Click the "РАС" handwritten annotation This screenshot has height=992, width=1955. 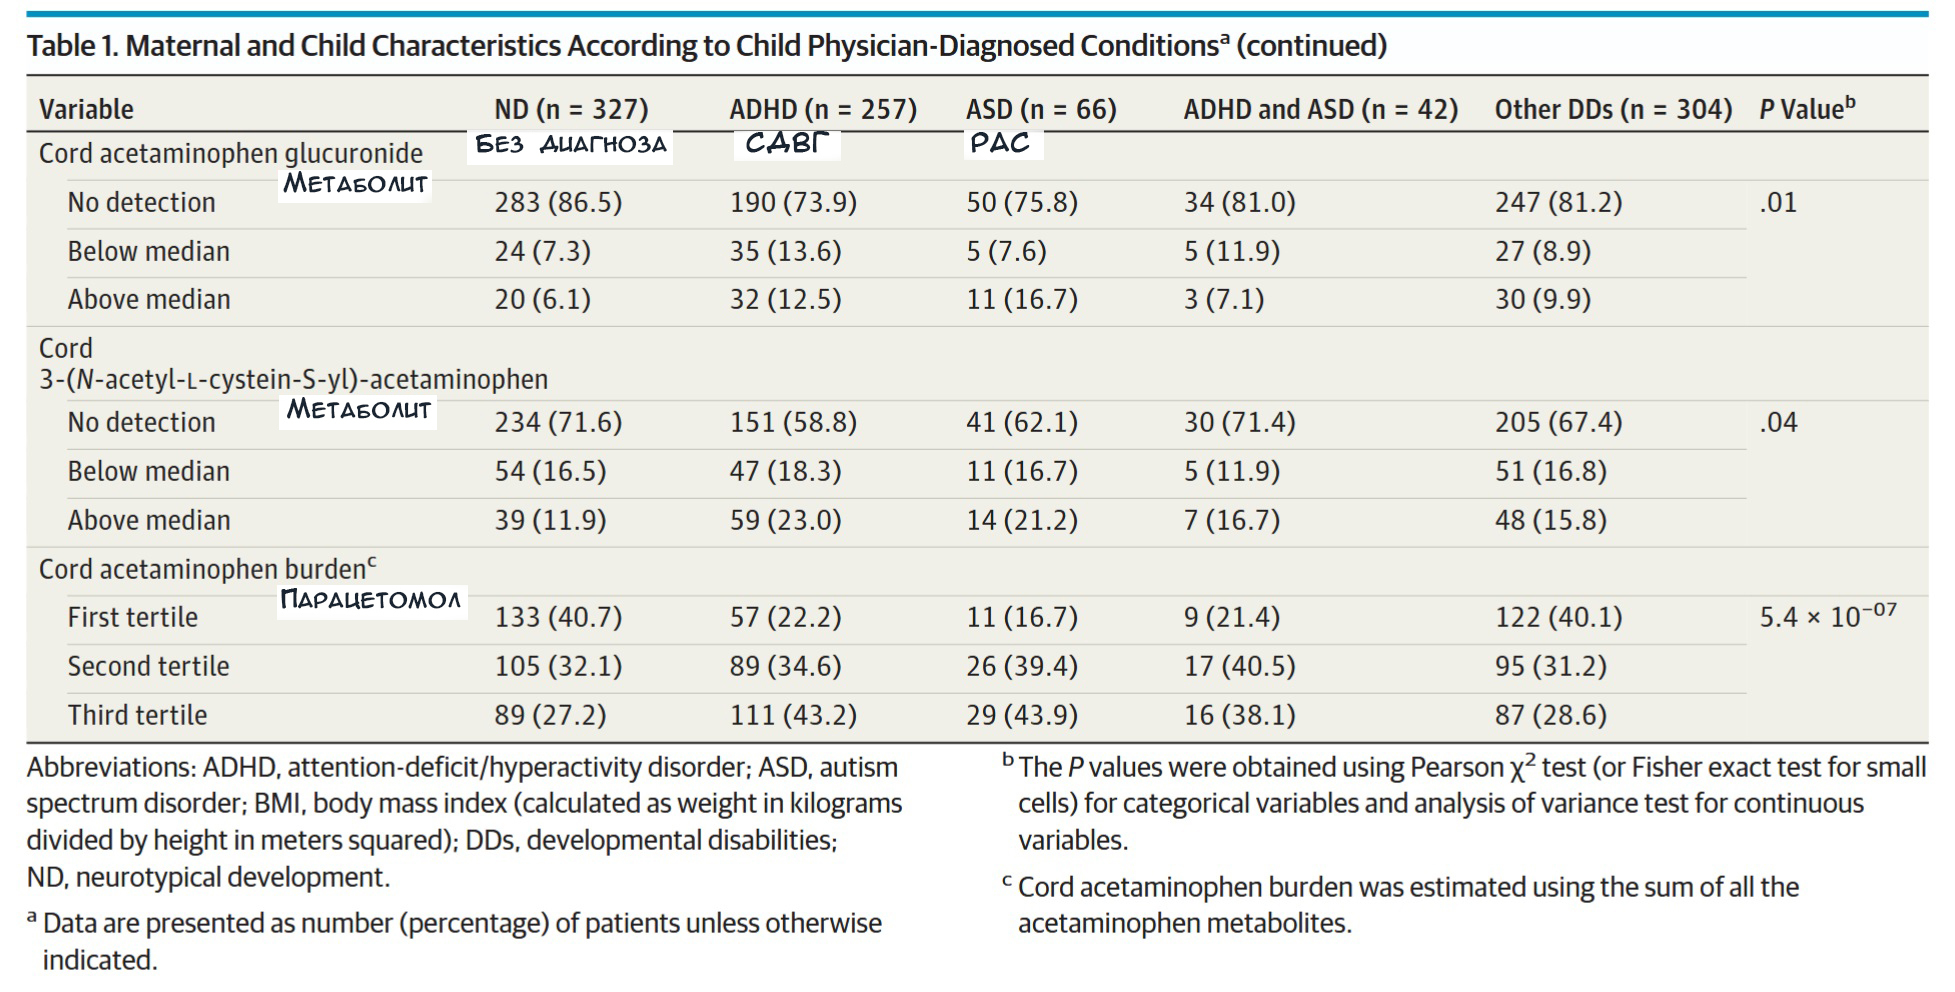point(1000,144)
